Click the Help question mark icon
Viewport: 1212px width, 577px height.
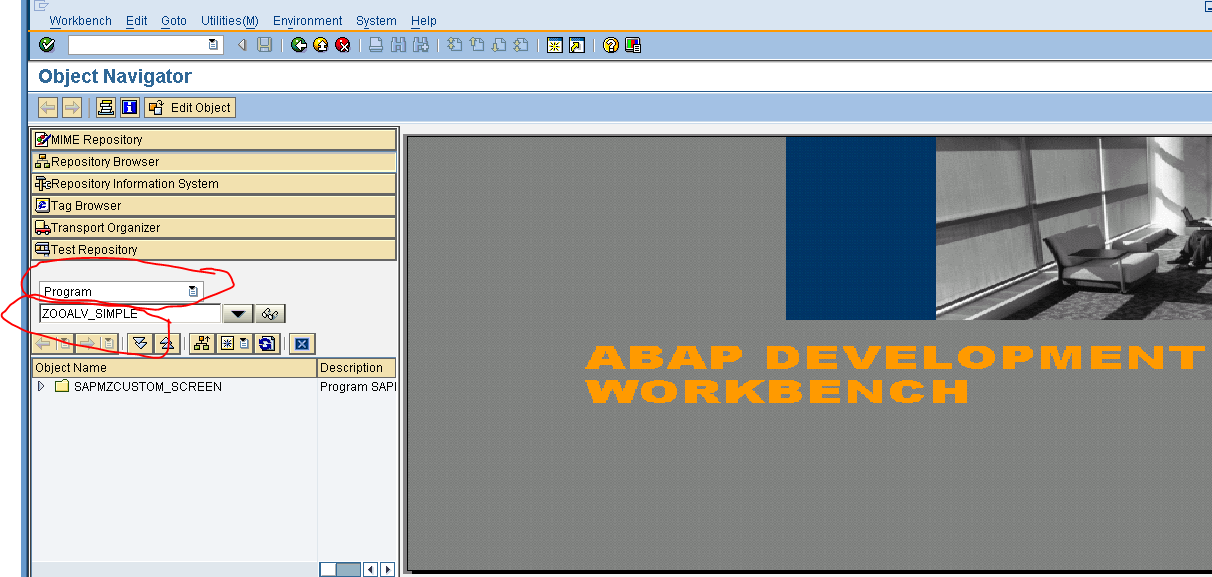609,44
